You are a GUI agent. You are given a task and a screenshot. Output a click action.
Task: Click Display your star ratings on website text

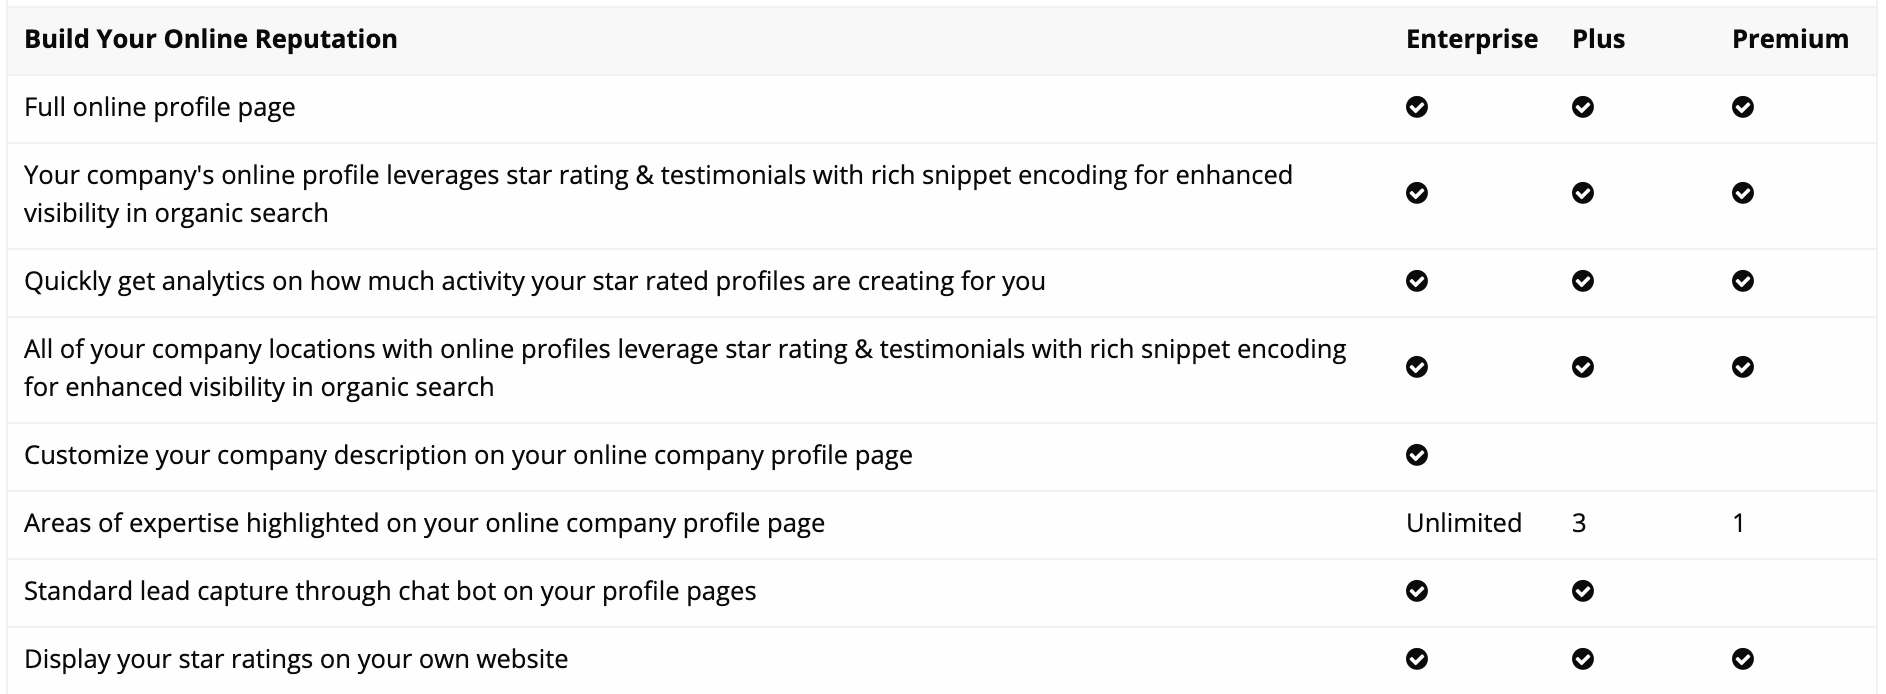pyautogui.click(x=296, y=660)
